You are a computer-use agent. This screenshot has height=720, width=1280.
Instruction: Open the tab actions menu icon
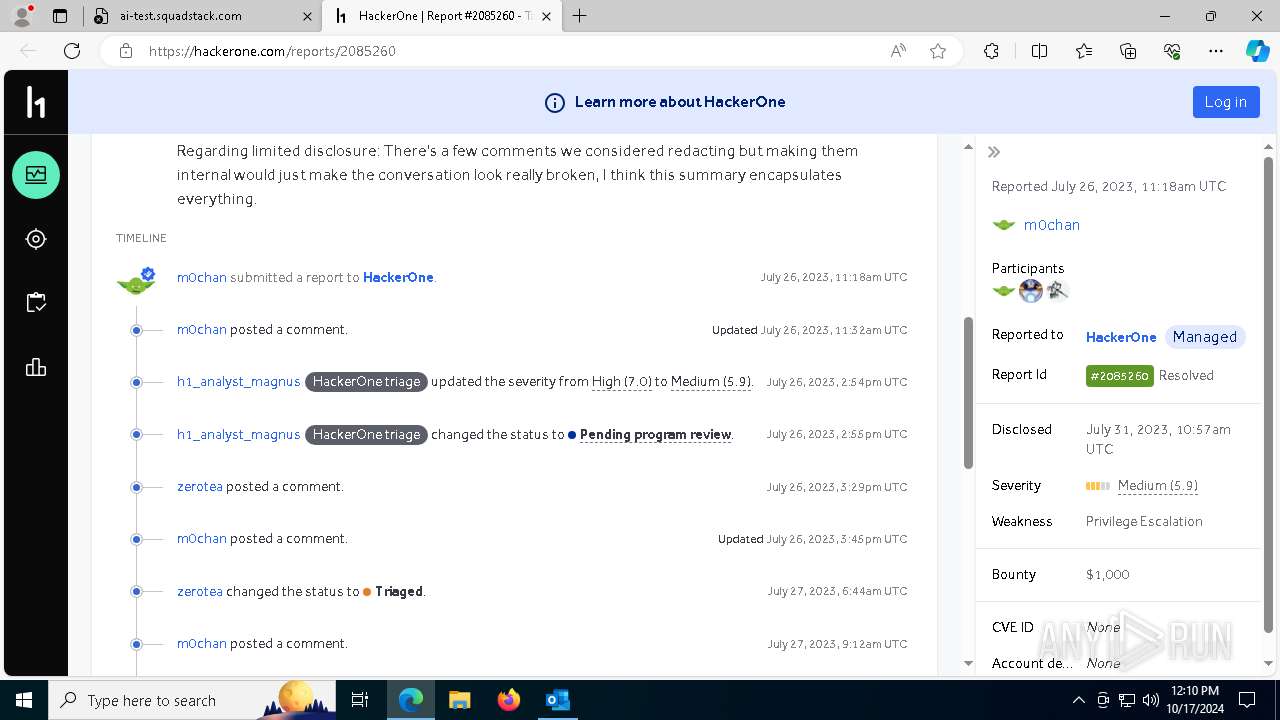click(x=60, y=16)
